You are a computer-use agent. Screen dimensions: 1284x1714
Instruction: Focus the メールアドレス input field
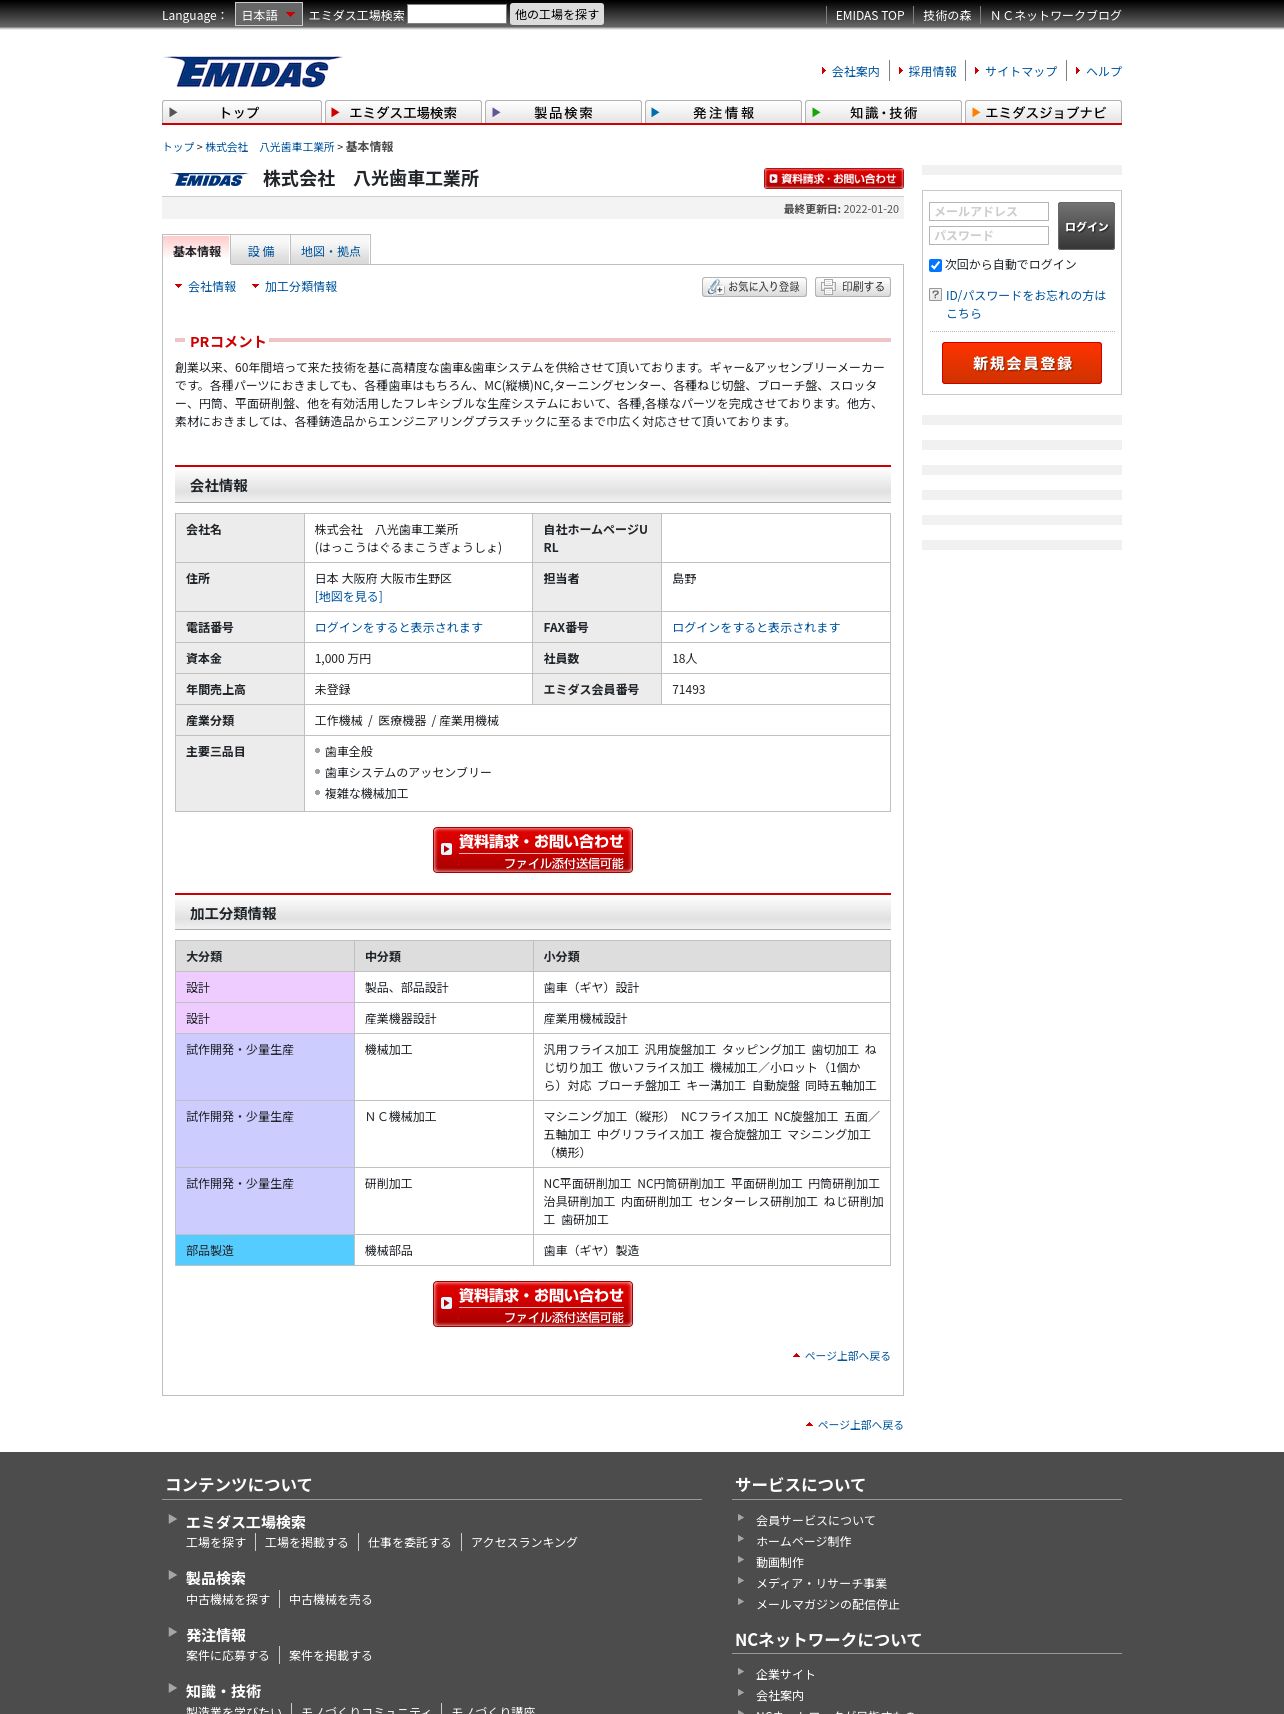pyautogui.click(x=989, y=211)
